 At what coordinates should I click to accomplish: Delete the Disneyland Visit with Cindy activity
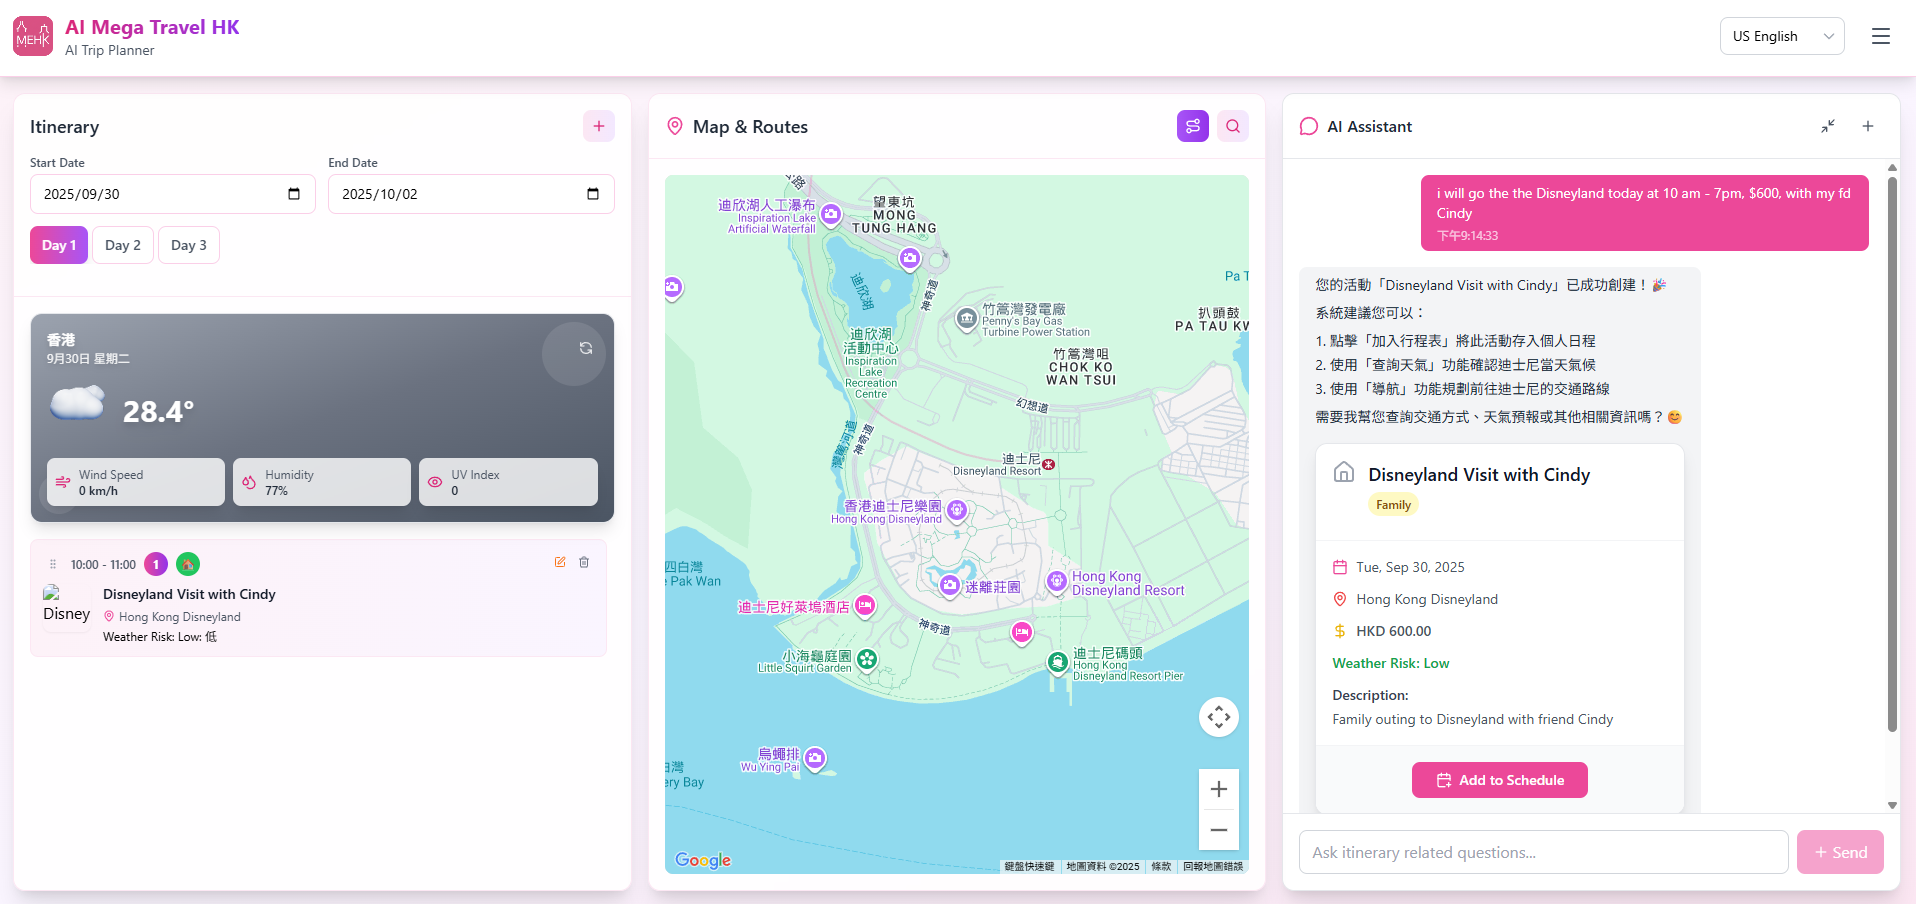(584, 562)
